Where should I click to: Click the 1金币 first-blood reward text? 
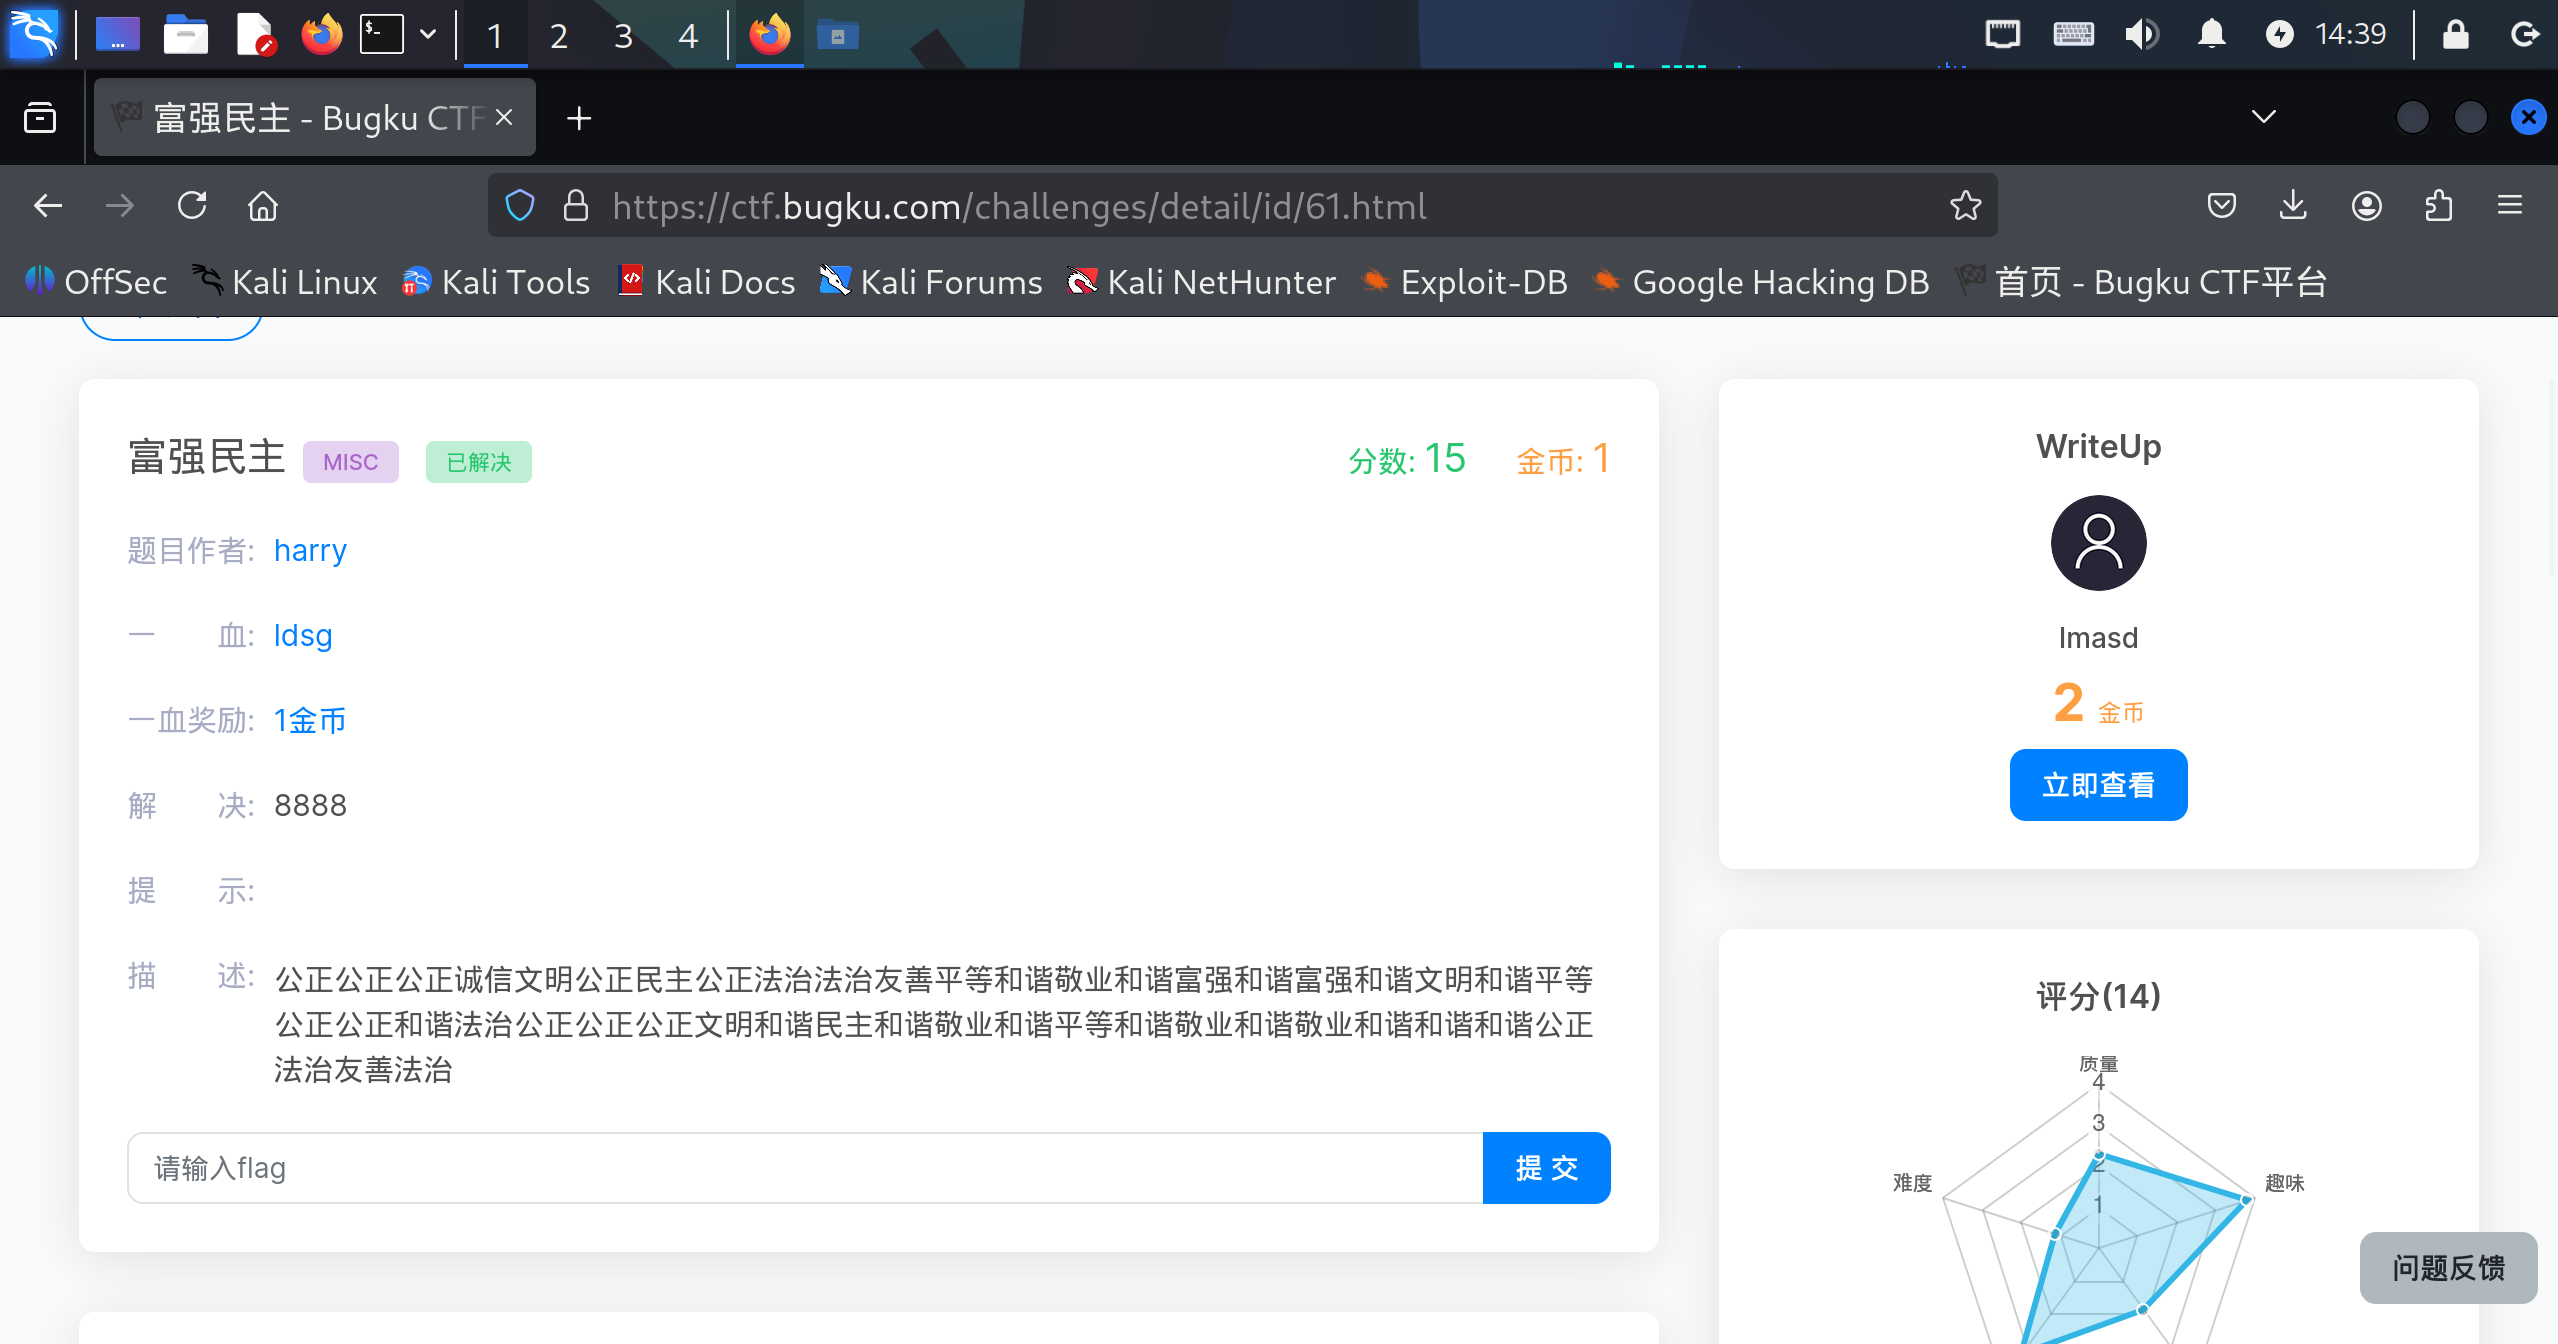pyautogui.click(x=310, y=721)
